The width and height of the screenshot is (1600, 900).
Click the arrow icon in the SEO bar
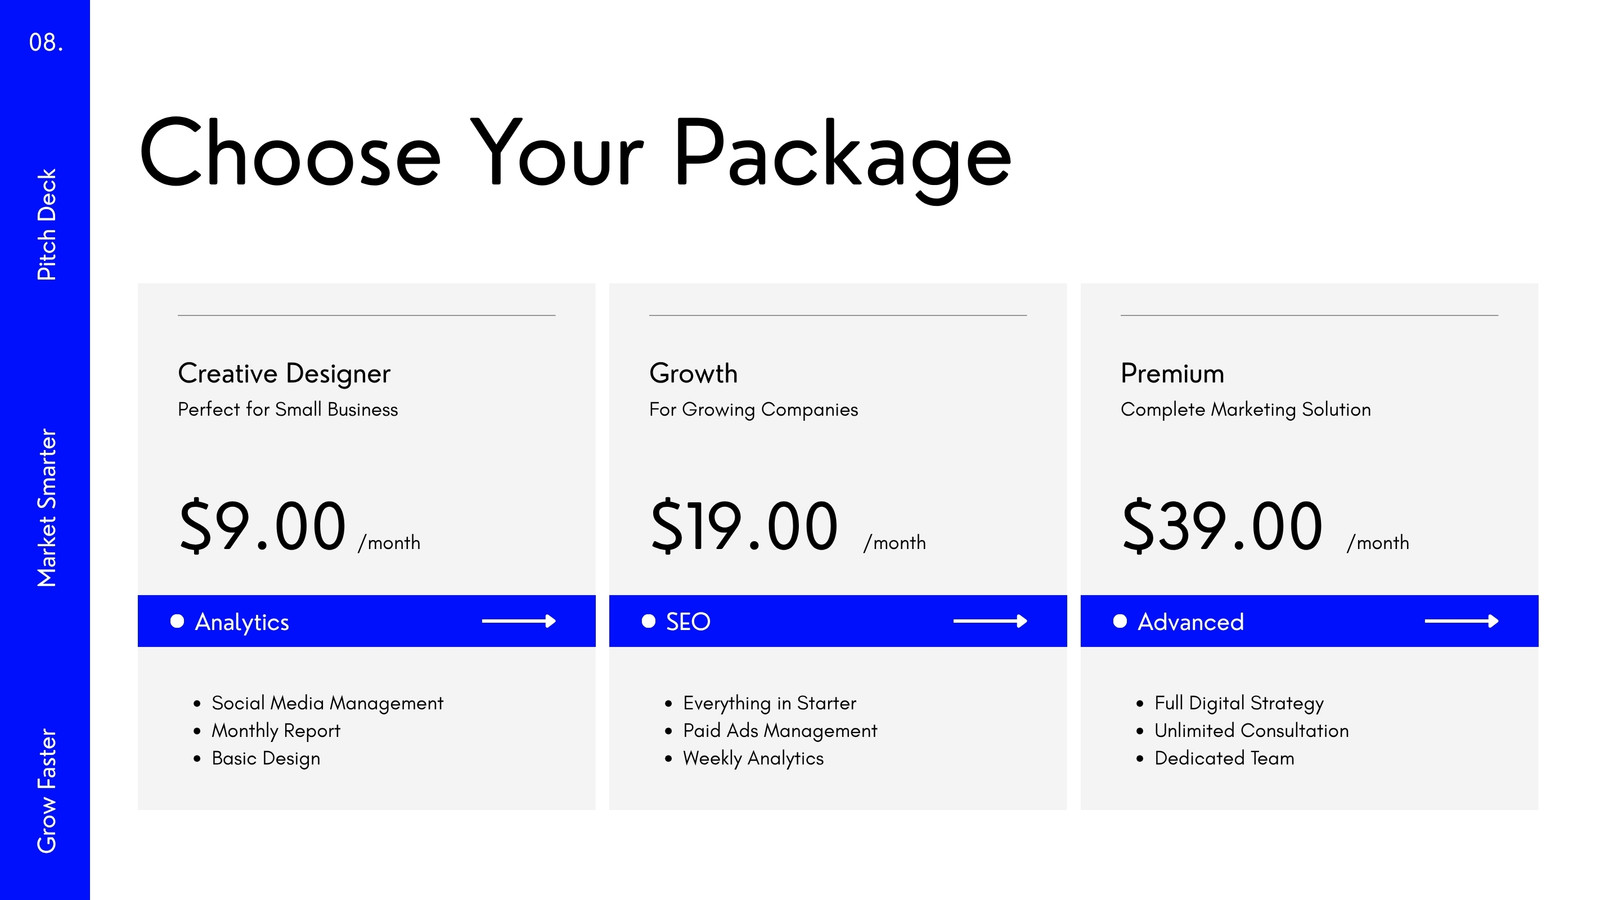point(990,621)
